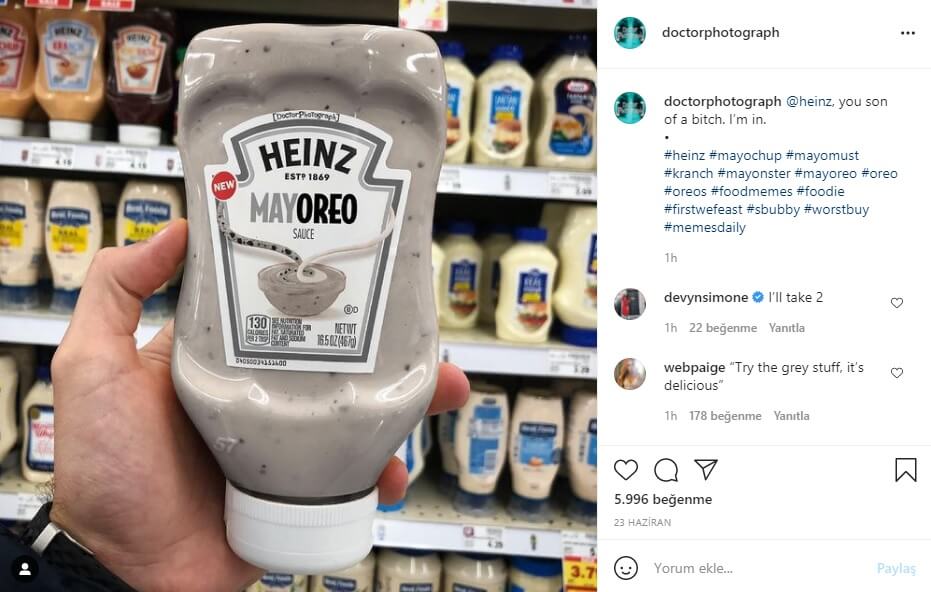Click Paylaş to post comment
Screen dimensions: 931x592
point(896,568)
